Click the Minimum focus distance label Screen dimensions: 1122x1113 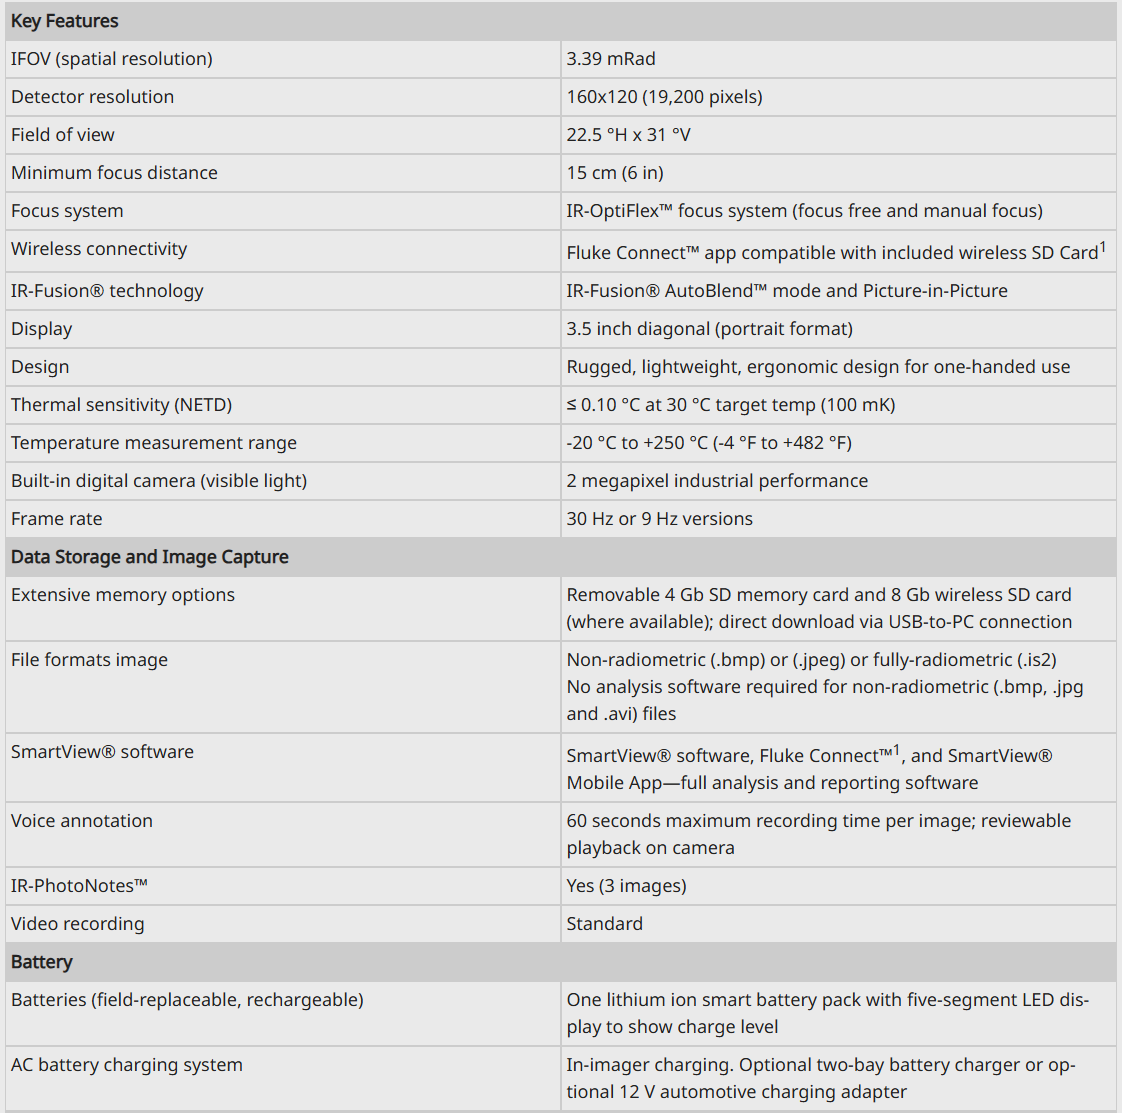[114, 173]
